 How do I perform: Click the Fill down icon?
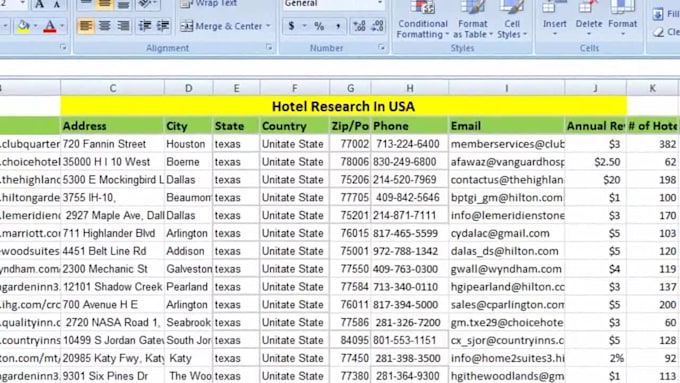[x=657, y=14]
